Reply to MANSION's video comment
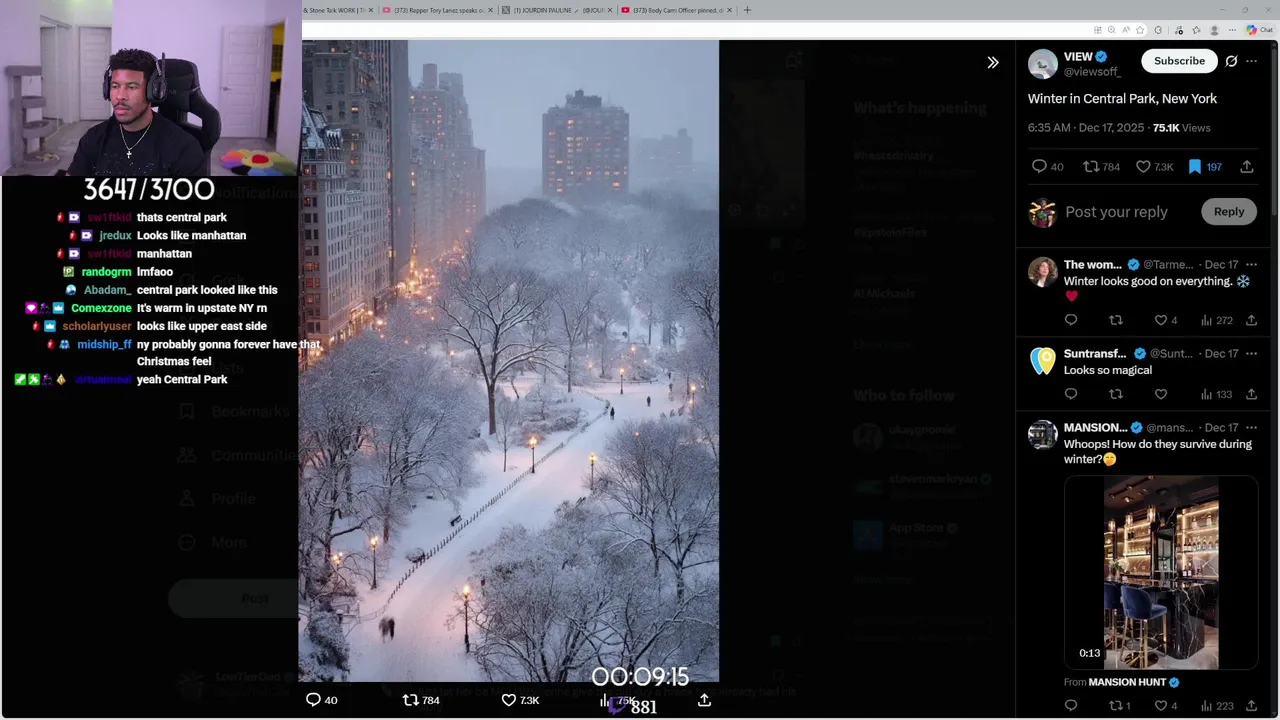Image resolution: width=1280 pixels, height=720 pixels. 1071,705
